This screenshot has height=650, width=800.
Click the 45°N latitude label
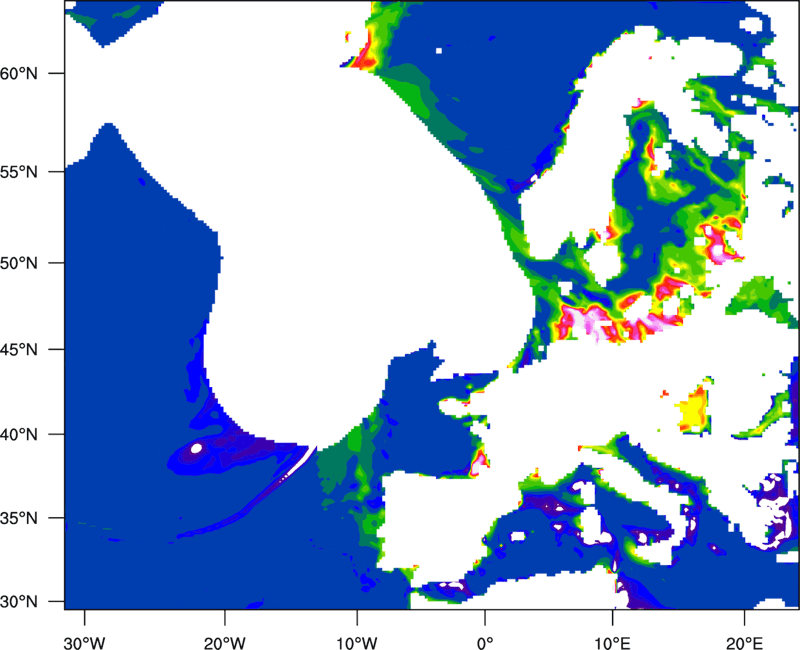[19, 349]
